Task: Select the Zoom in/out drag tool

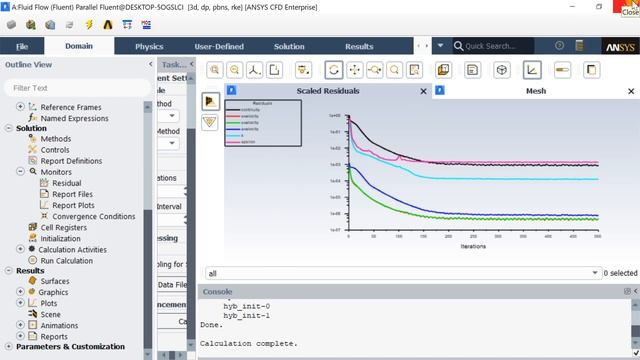Action: pyautogui.click(x=375, y=70)
